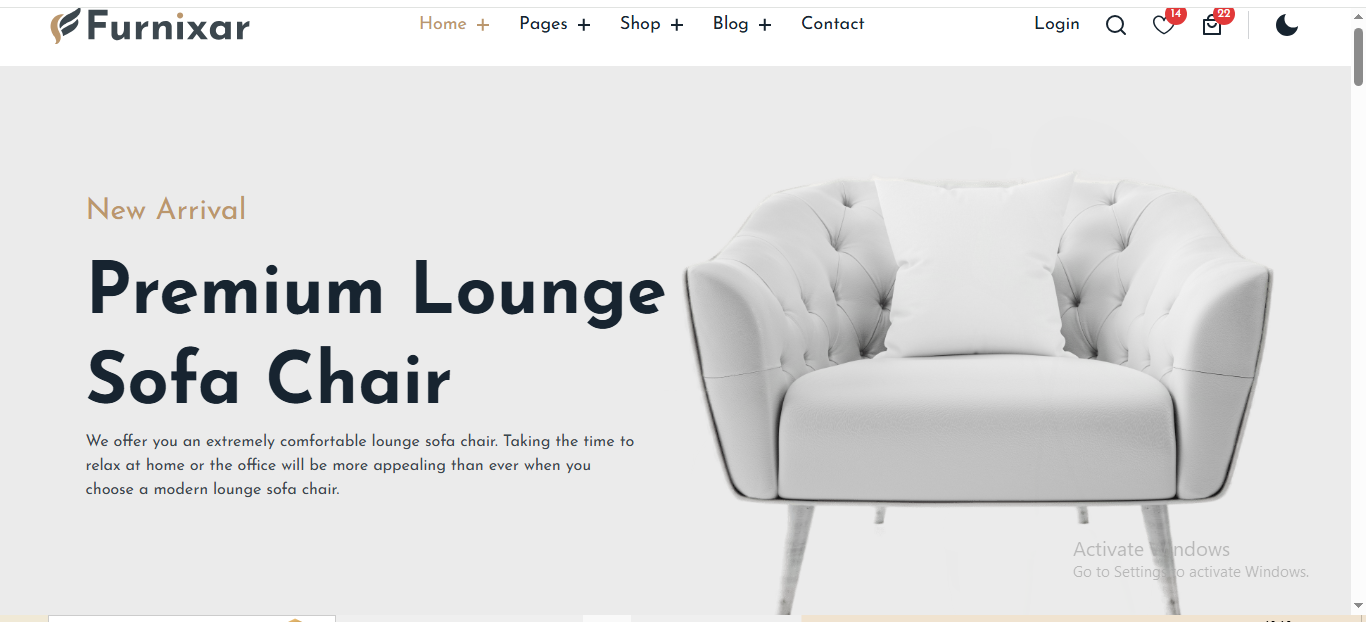Image resolution: width=1366 pixels, height=622 pixels.
Task: Open the search magnifier icon
Action: 1116,25
